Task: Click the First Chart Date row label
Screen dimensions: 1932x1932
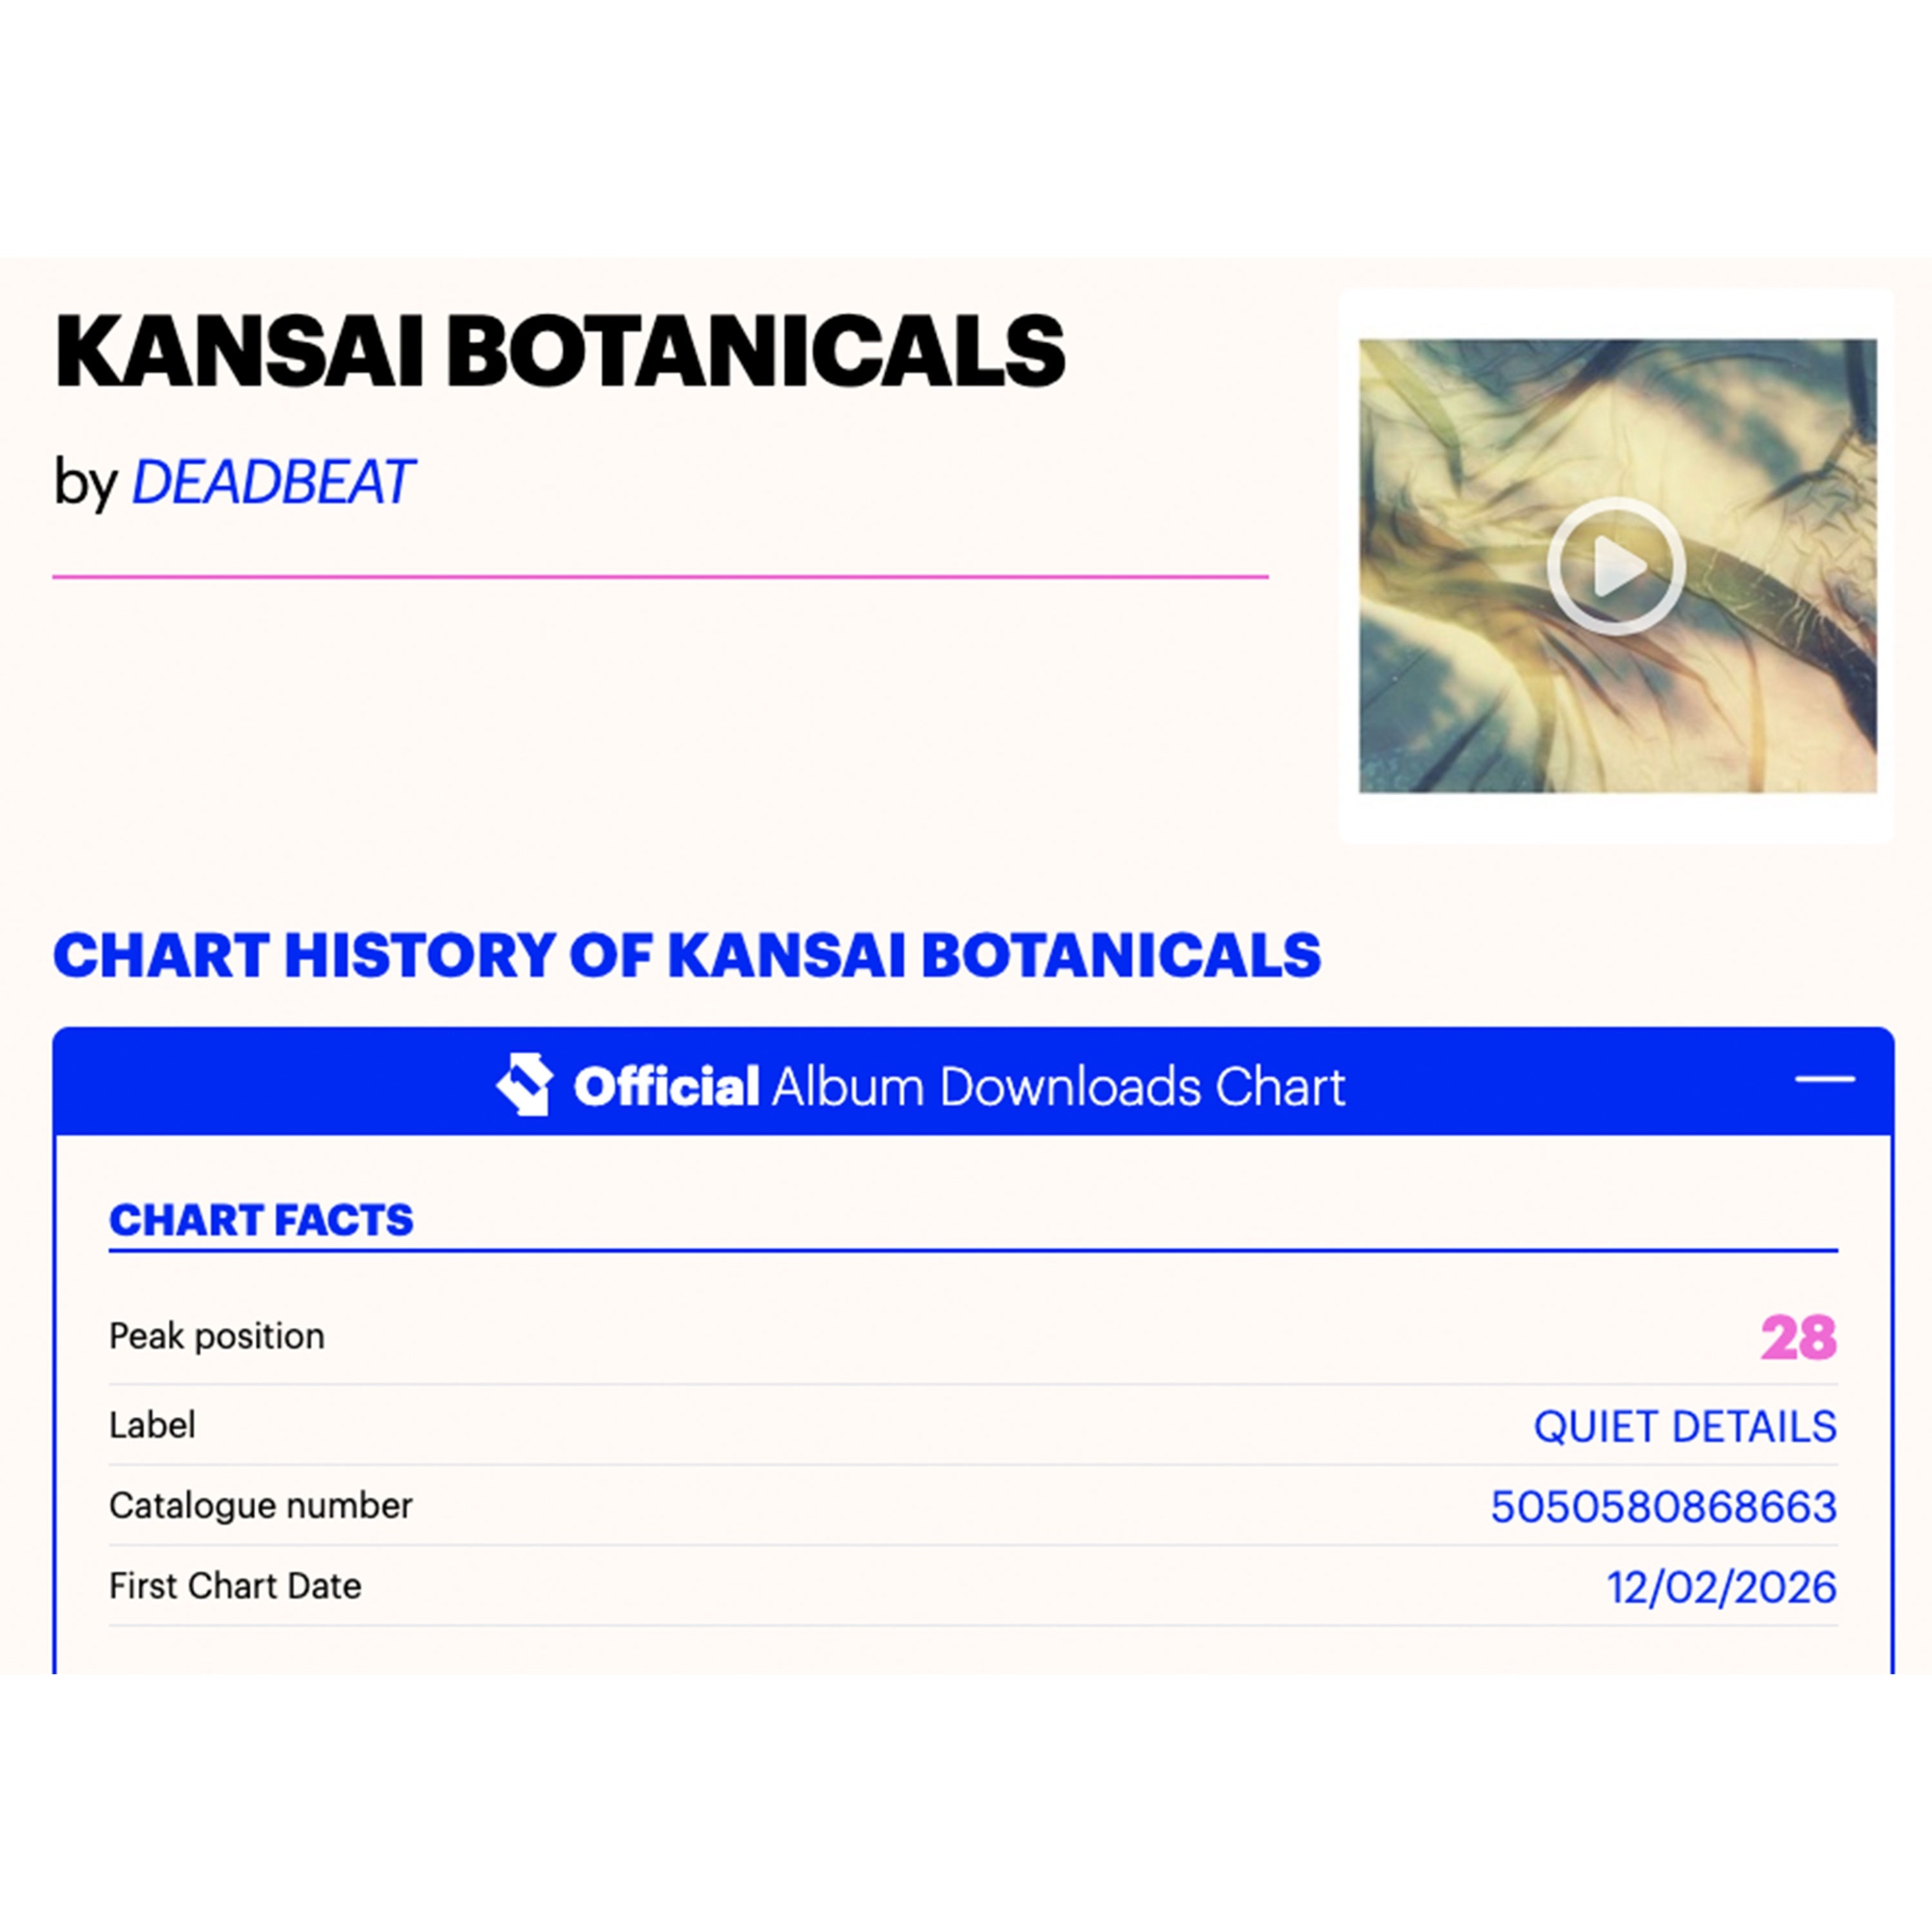Action: [x=235, y=1586]
